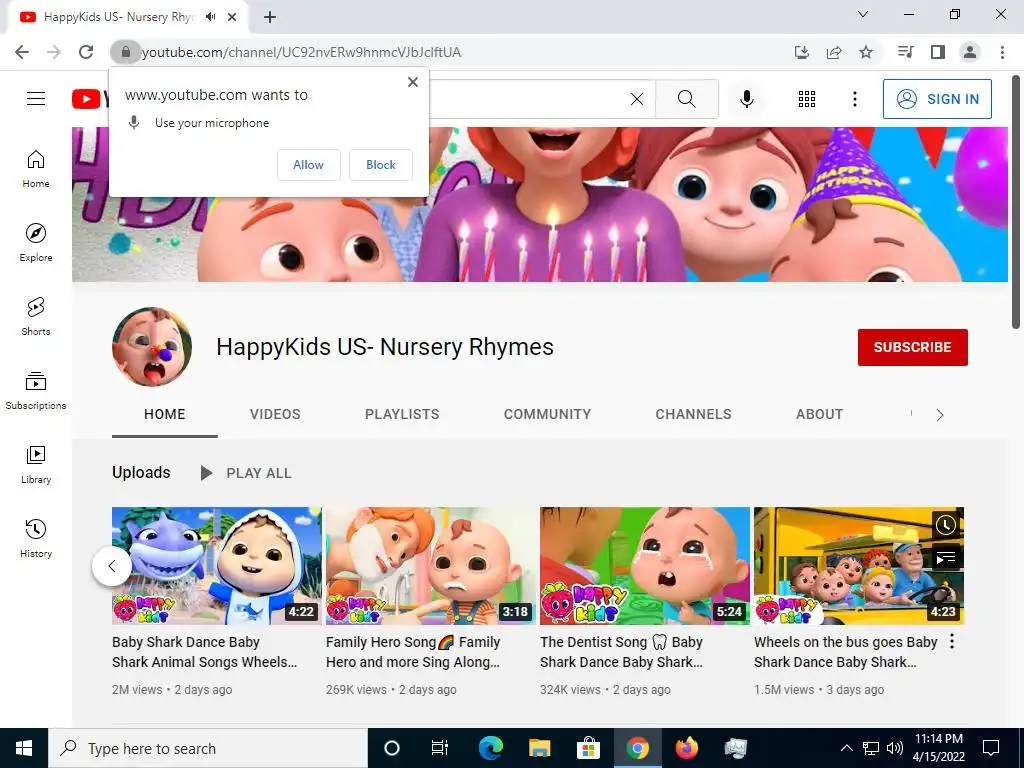Click the Windows taskbar search box

pyautogui.click(x=208, y=748)
